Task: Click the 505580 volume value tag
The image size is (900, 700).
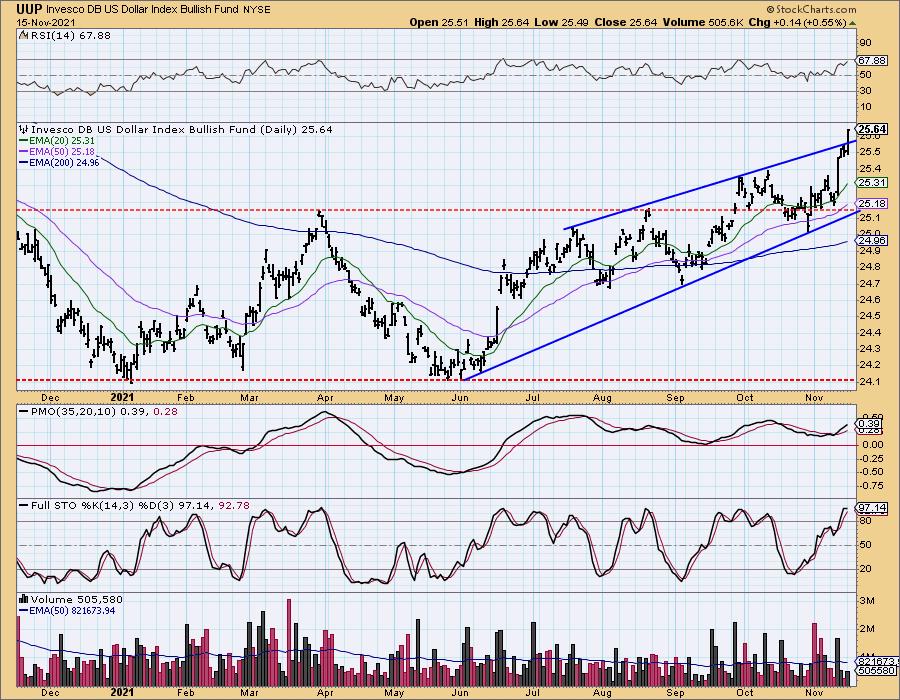Action: coord(875,670)
